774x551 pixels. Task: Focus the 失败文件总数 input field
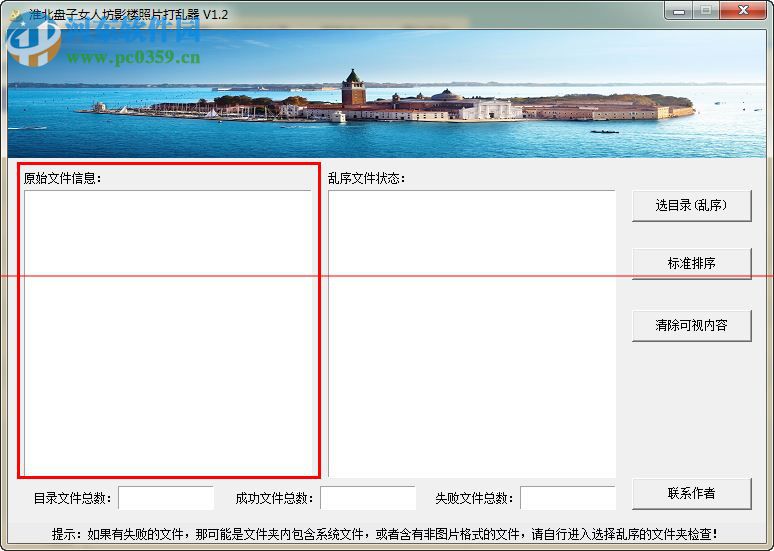click(x=568, y=498)
